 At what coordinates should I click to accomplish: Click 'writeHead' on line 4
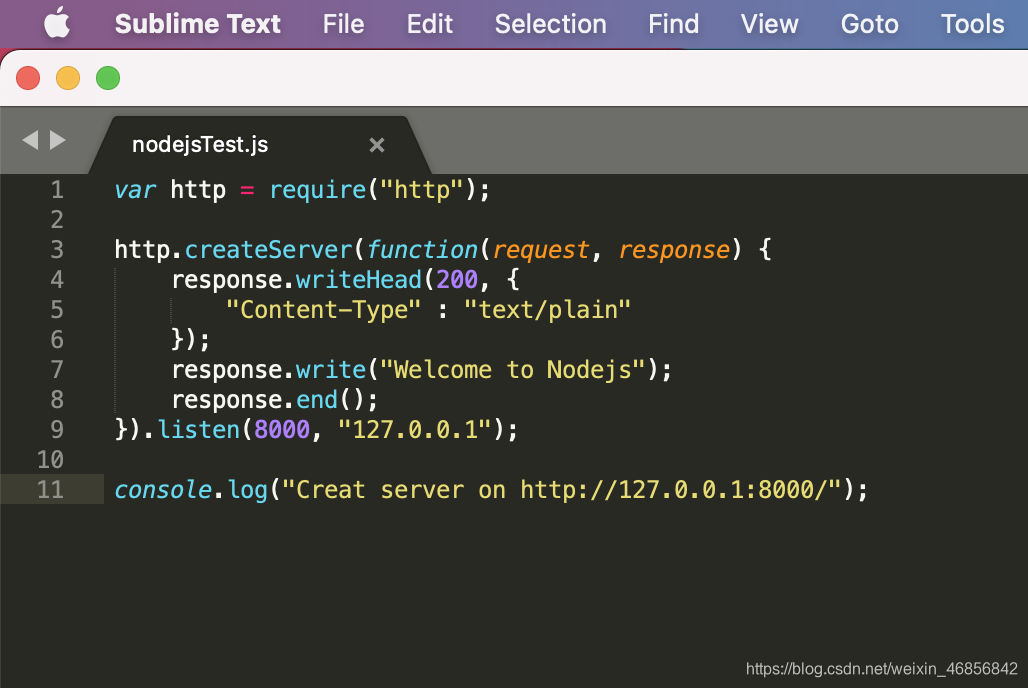coord(359,280)
